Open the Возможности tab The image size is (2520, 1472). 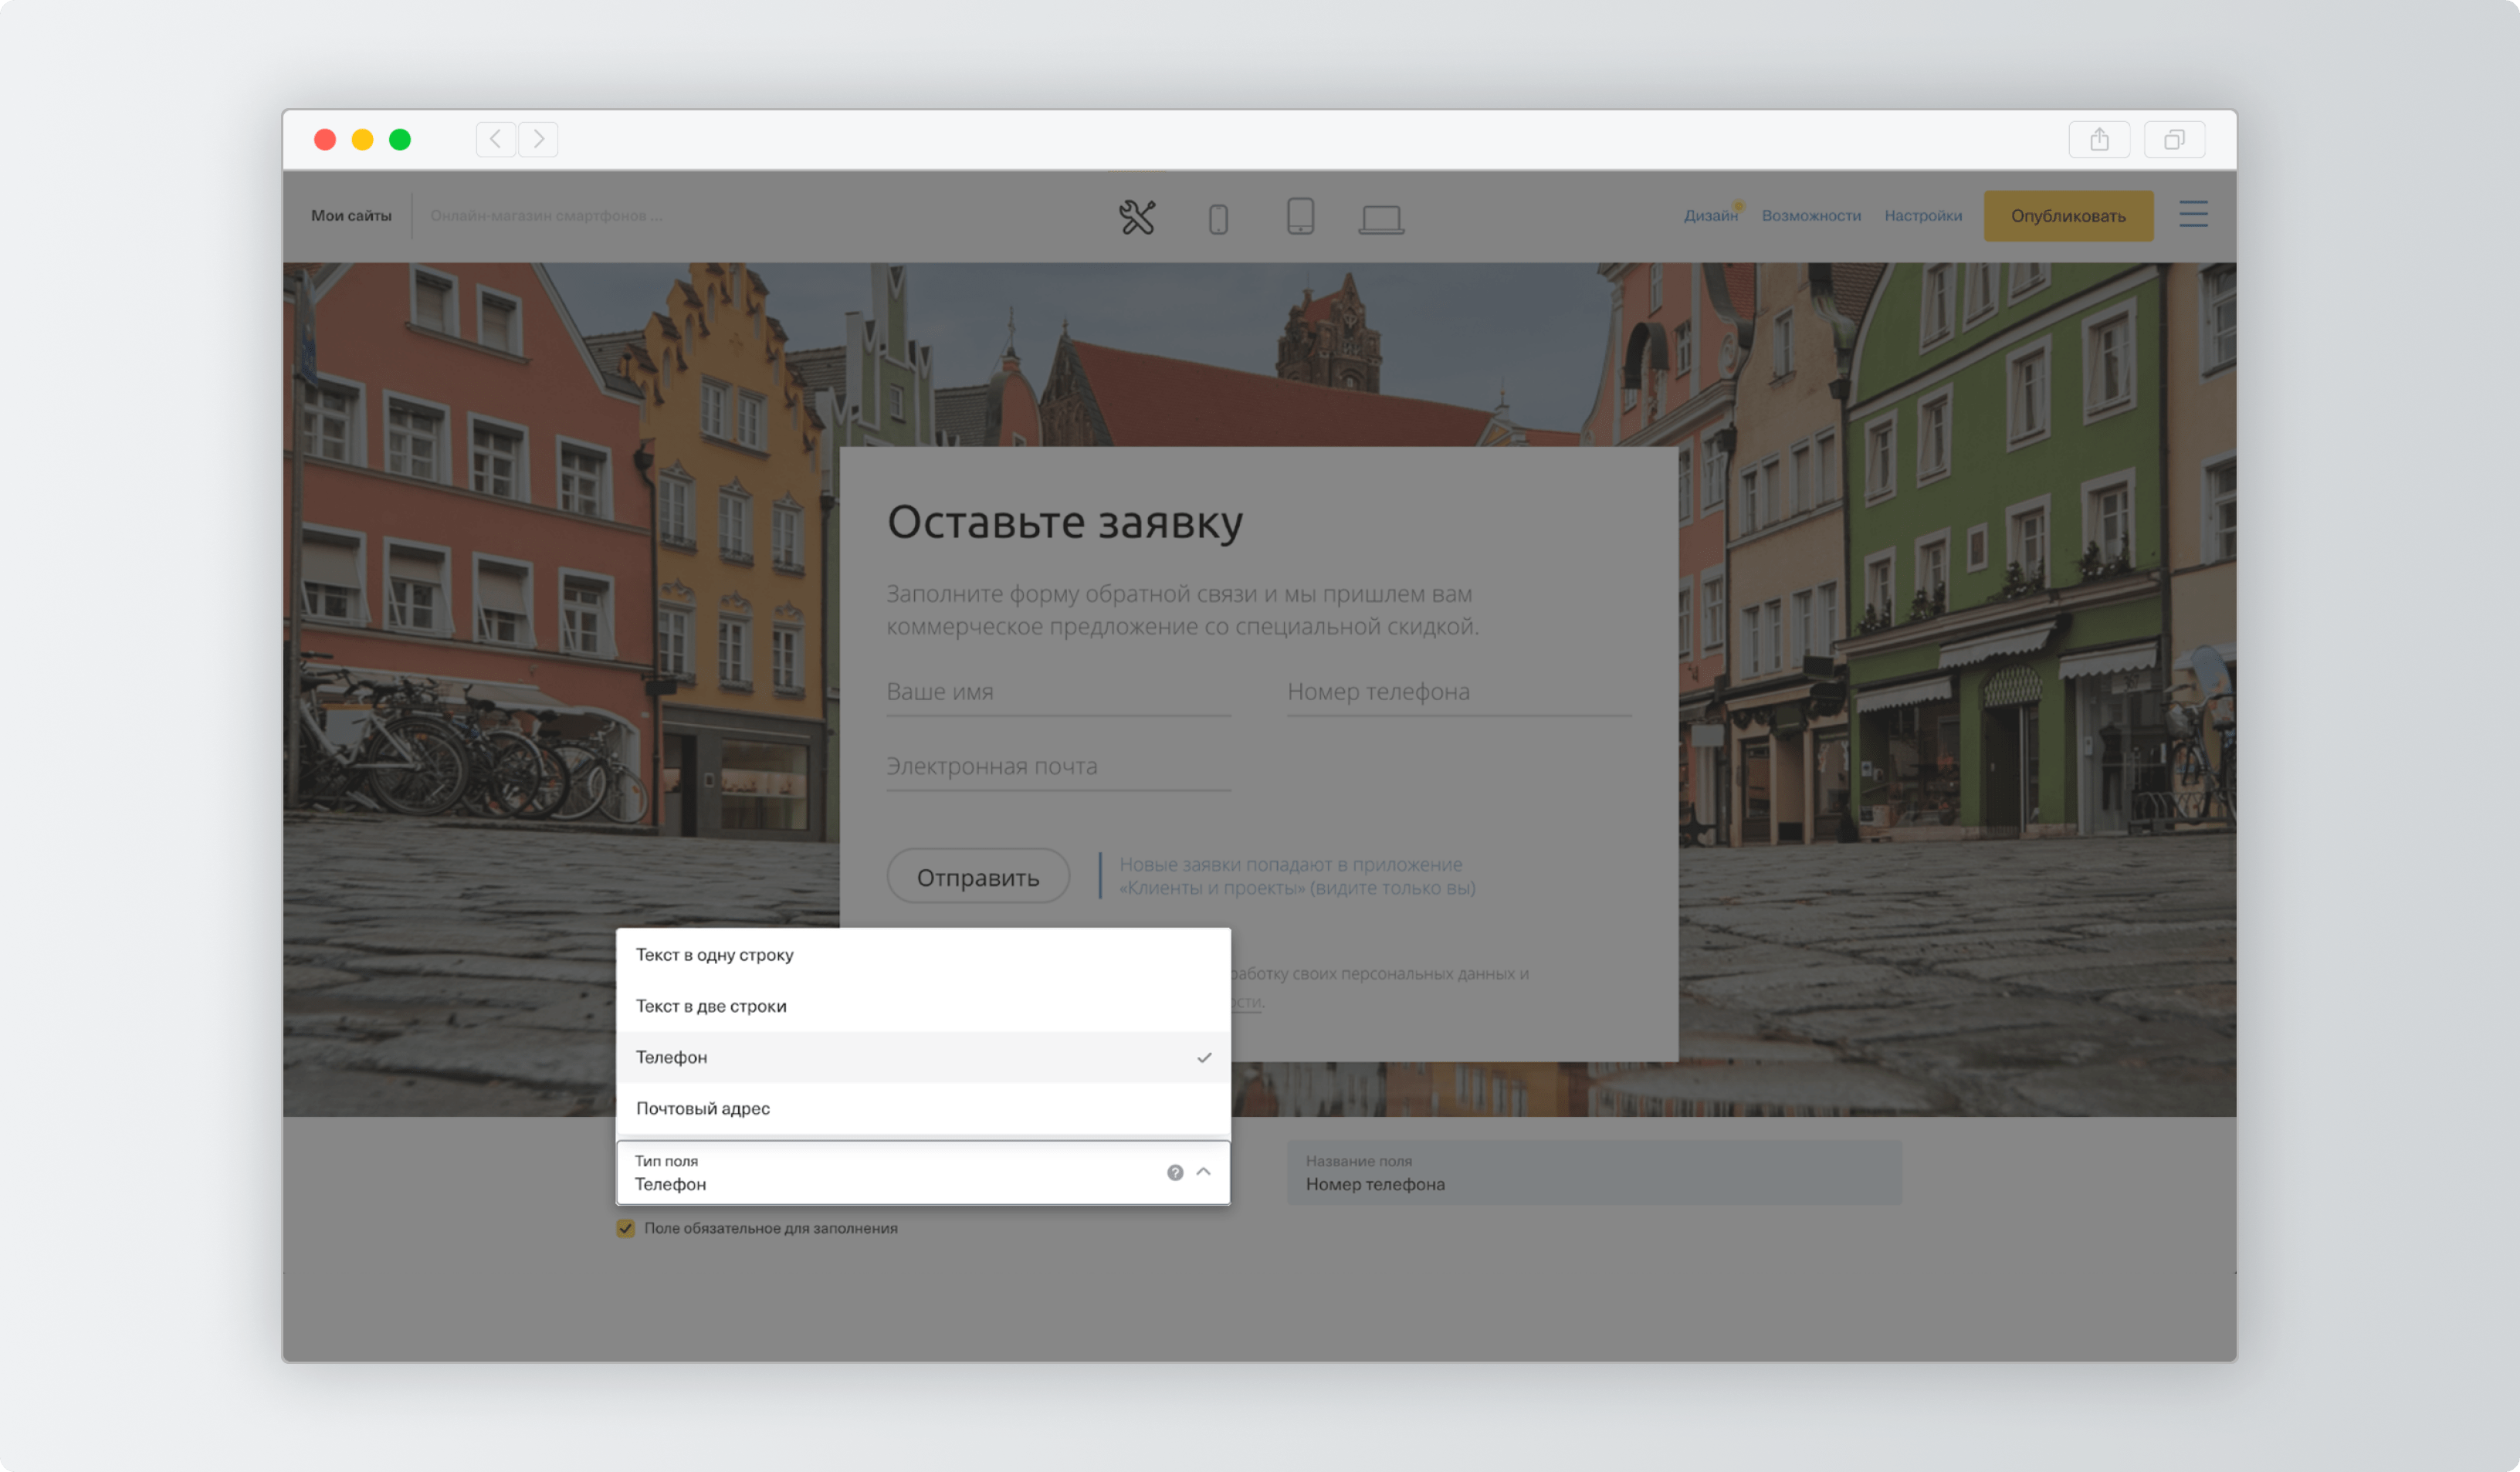pyautogui.click(x=1811, y=216)
